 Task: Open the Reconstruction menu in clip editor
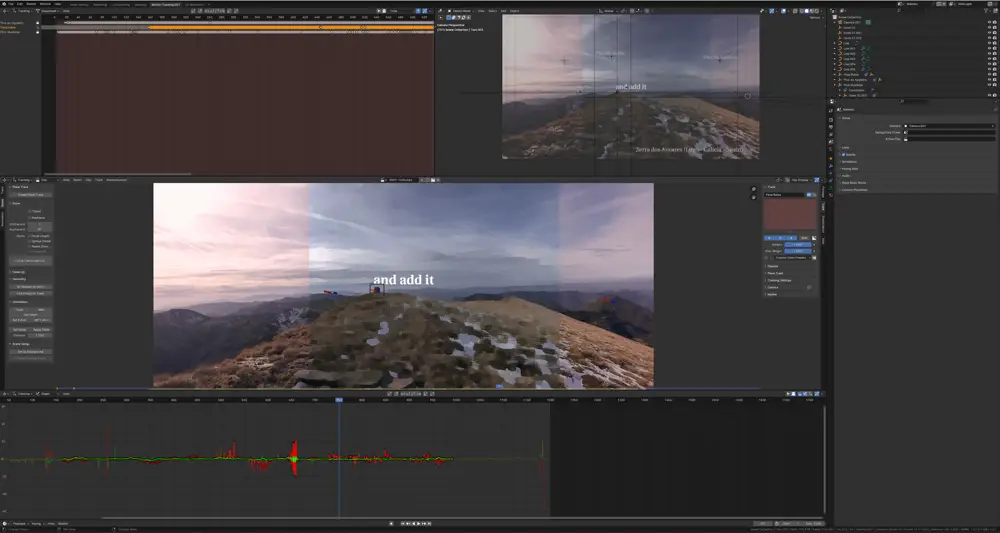pyautogui.click(x=116, y=180)
